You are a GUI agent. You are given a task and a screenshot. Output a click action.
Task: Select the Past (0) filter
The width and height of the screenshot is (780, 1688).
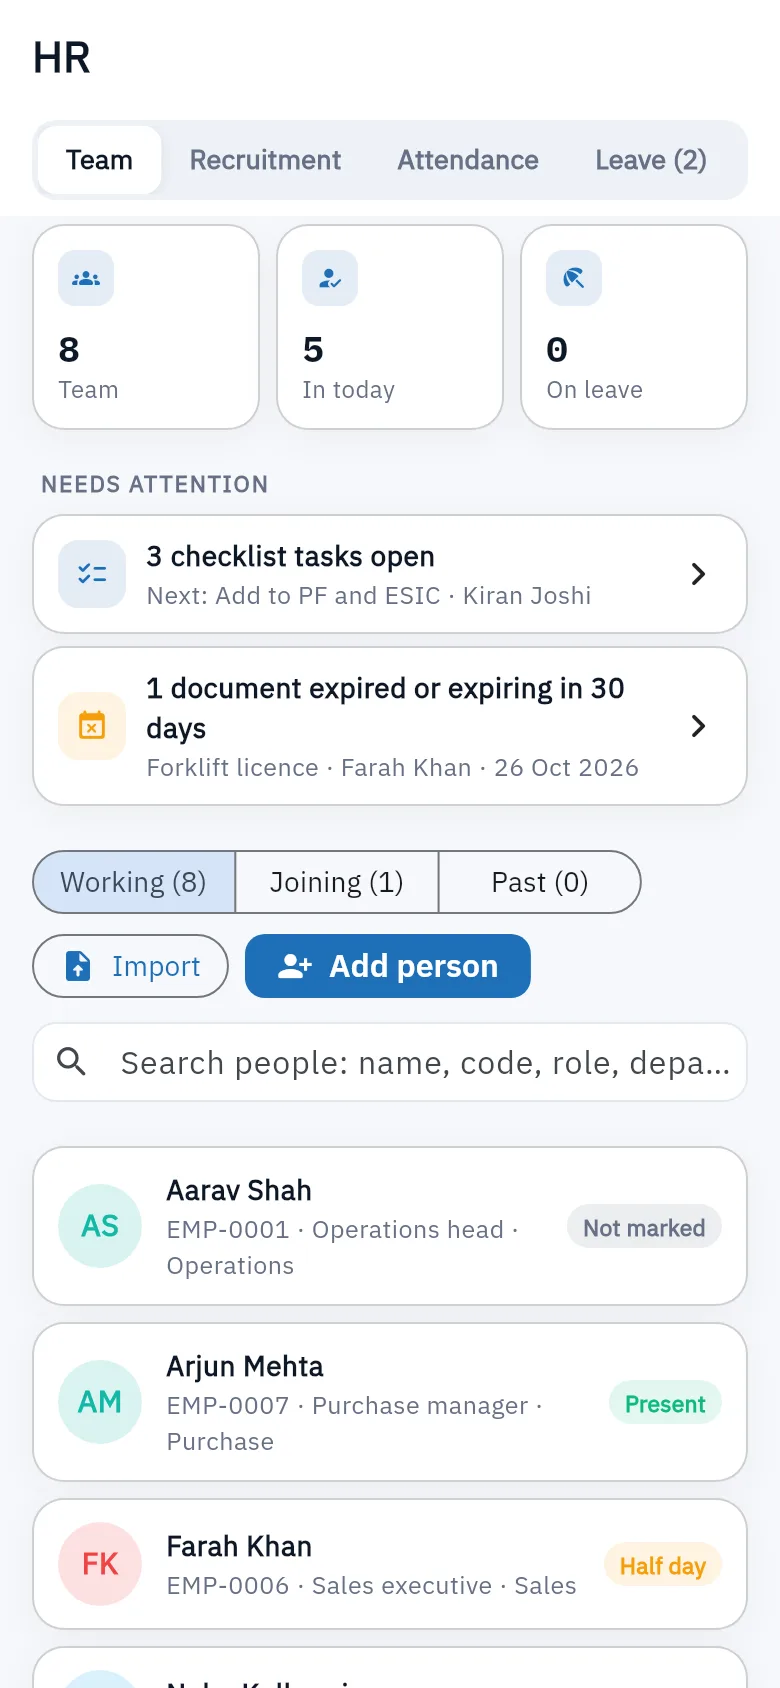click(x=540, y=882)
